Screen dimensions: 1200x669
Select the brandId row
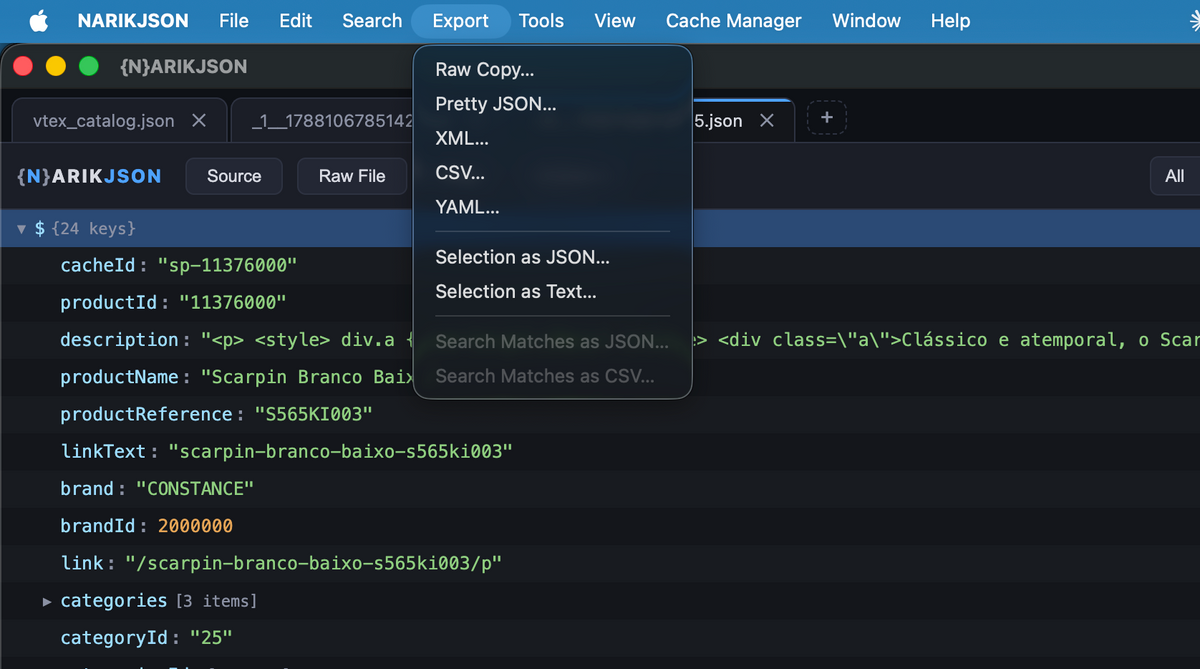(x=600, y=526)
